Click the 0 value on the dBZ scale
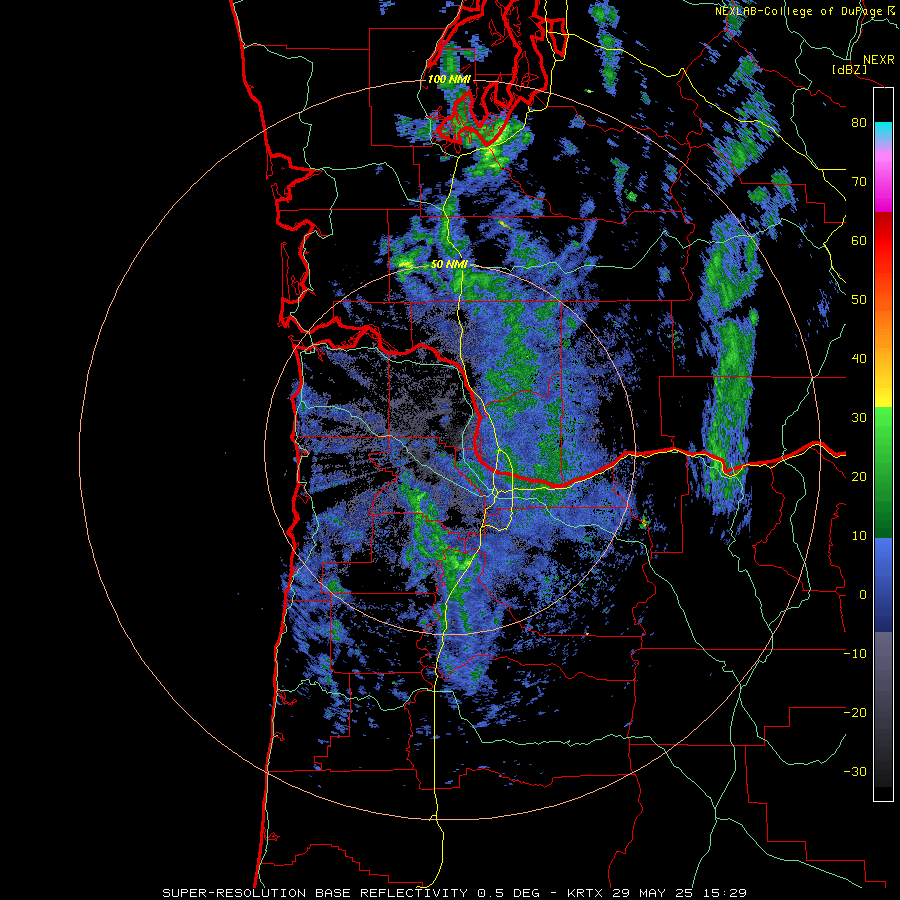This screenshot has width=900, height=900. (863, 595)
